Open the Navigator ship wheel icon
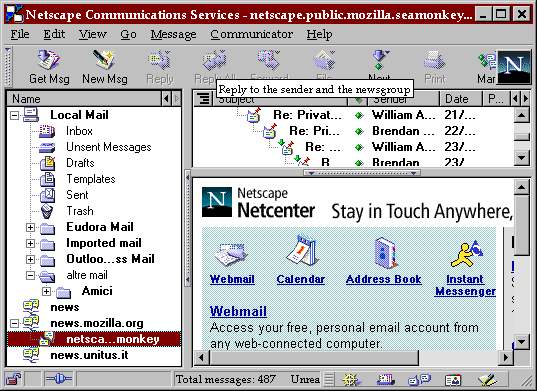The width and height of the screenshot is (537, 391). point(350,379)
